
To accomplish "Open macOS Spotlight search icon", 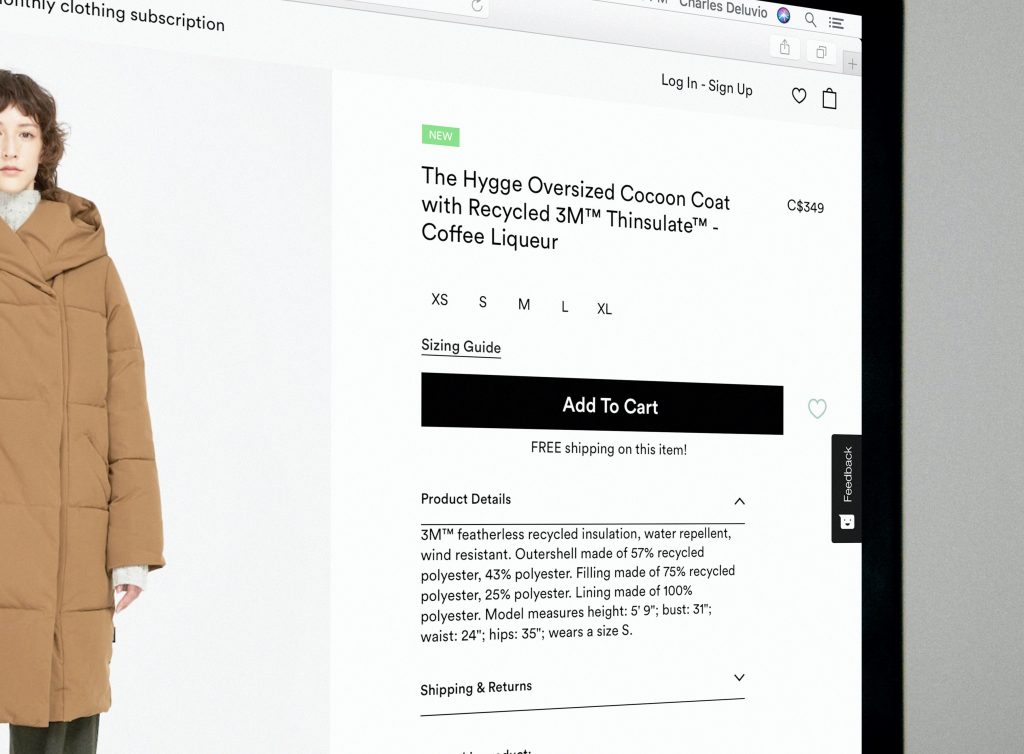I will click(x=810, y=20).
